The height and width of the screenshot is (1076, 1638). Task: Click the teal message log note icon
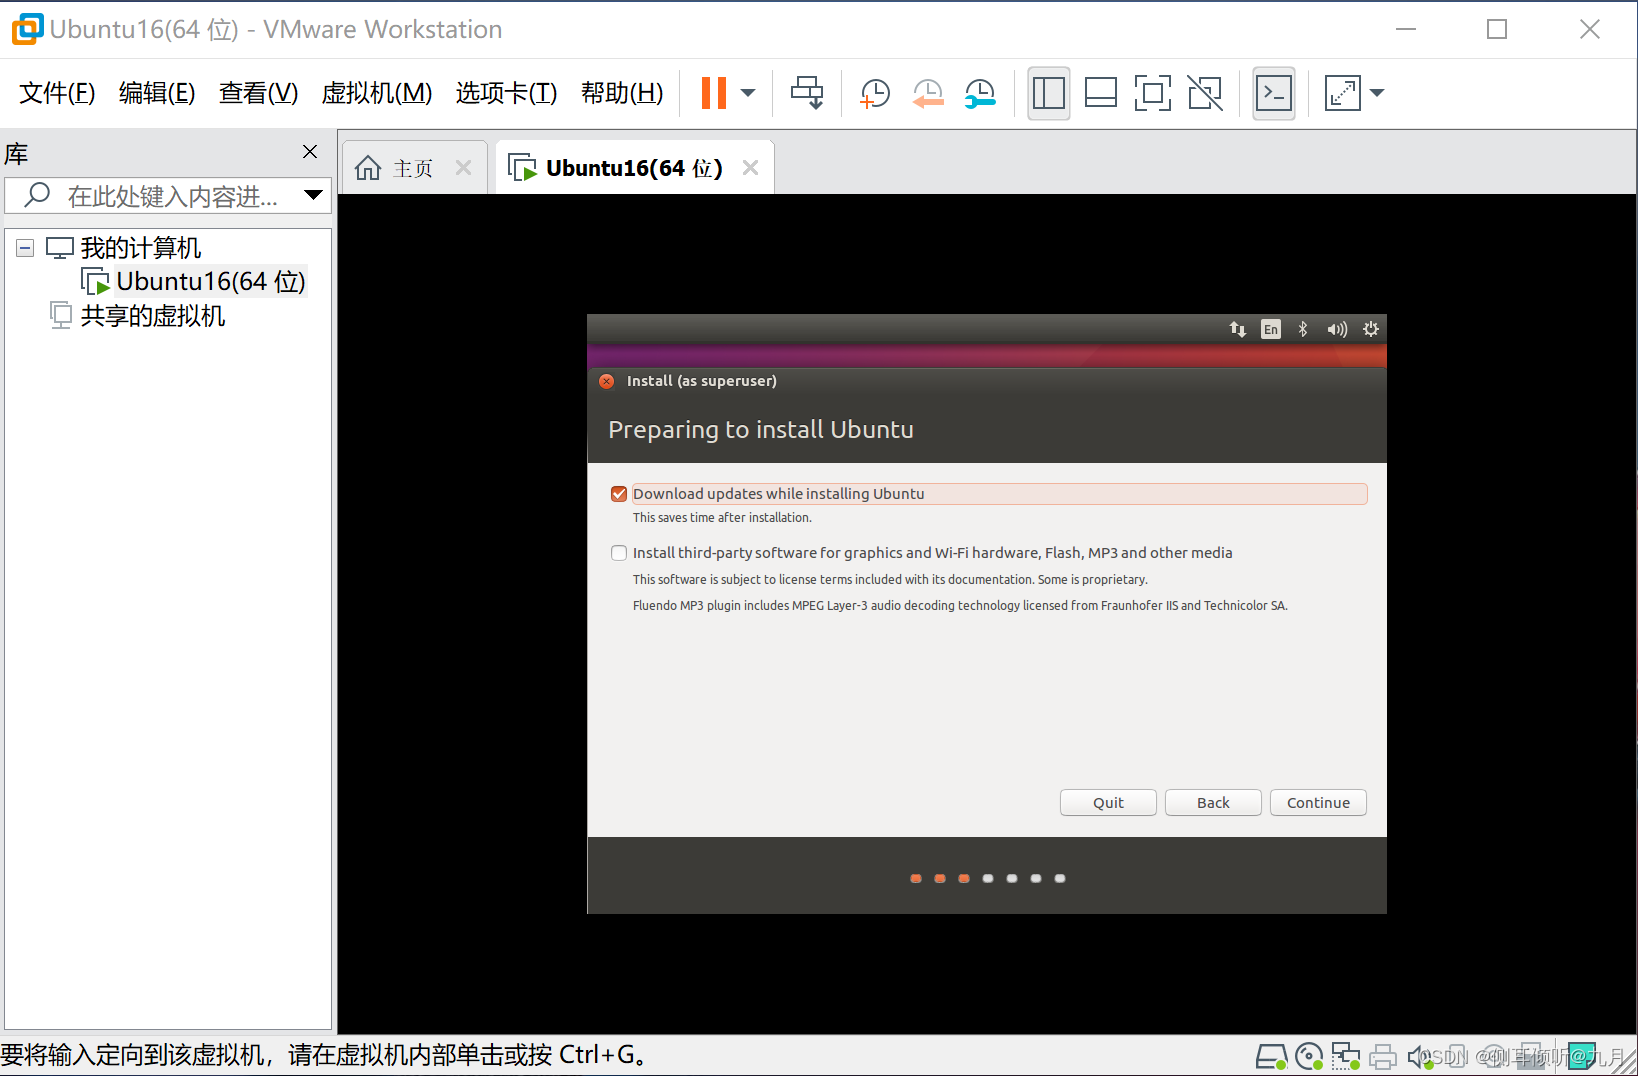coord(1582,1056)
